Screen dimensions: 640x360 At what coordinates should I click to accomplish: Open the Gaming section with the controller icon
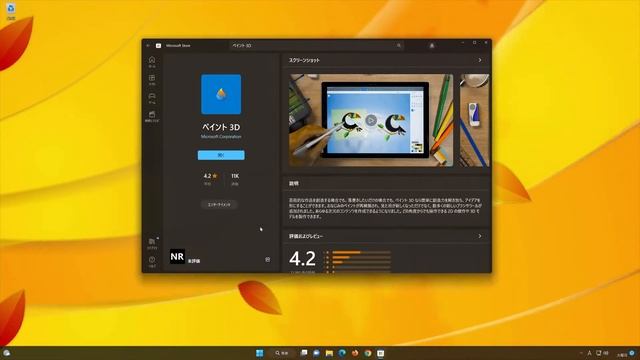(x=152, y=98)
